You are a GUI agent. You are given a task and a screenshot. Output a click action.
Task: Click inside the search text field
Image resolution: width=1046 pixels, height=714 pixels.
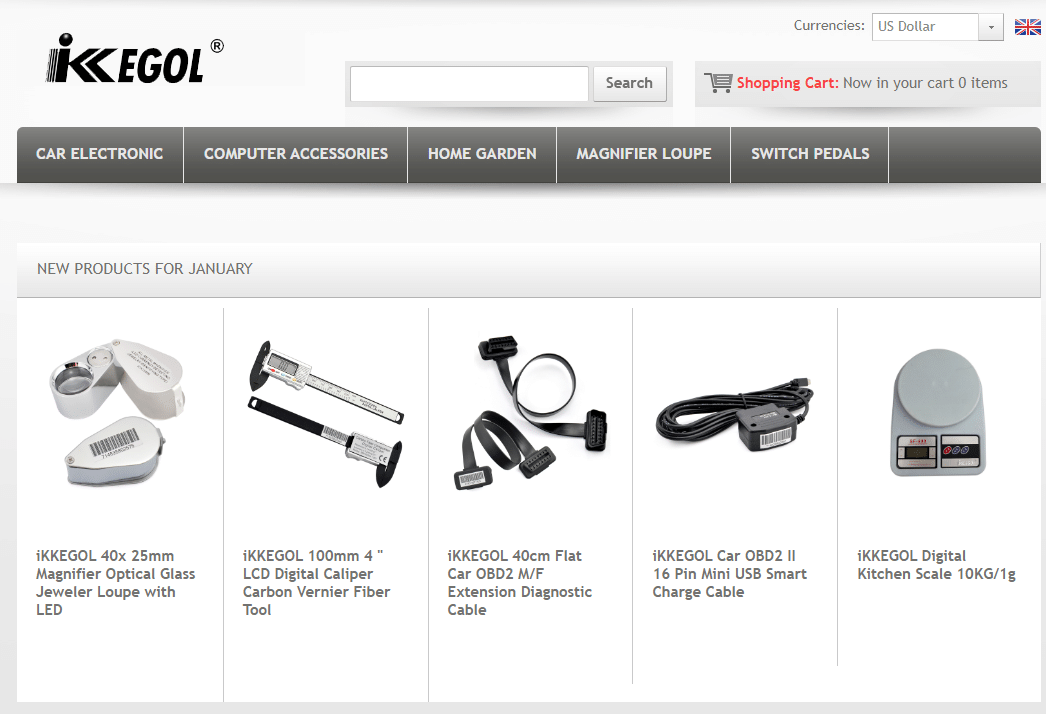click(469, 83)
